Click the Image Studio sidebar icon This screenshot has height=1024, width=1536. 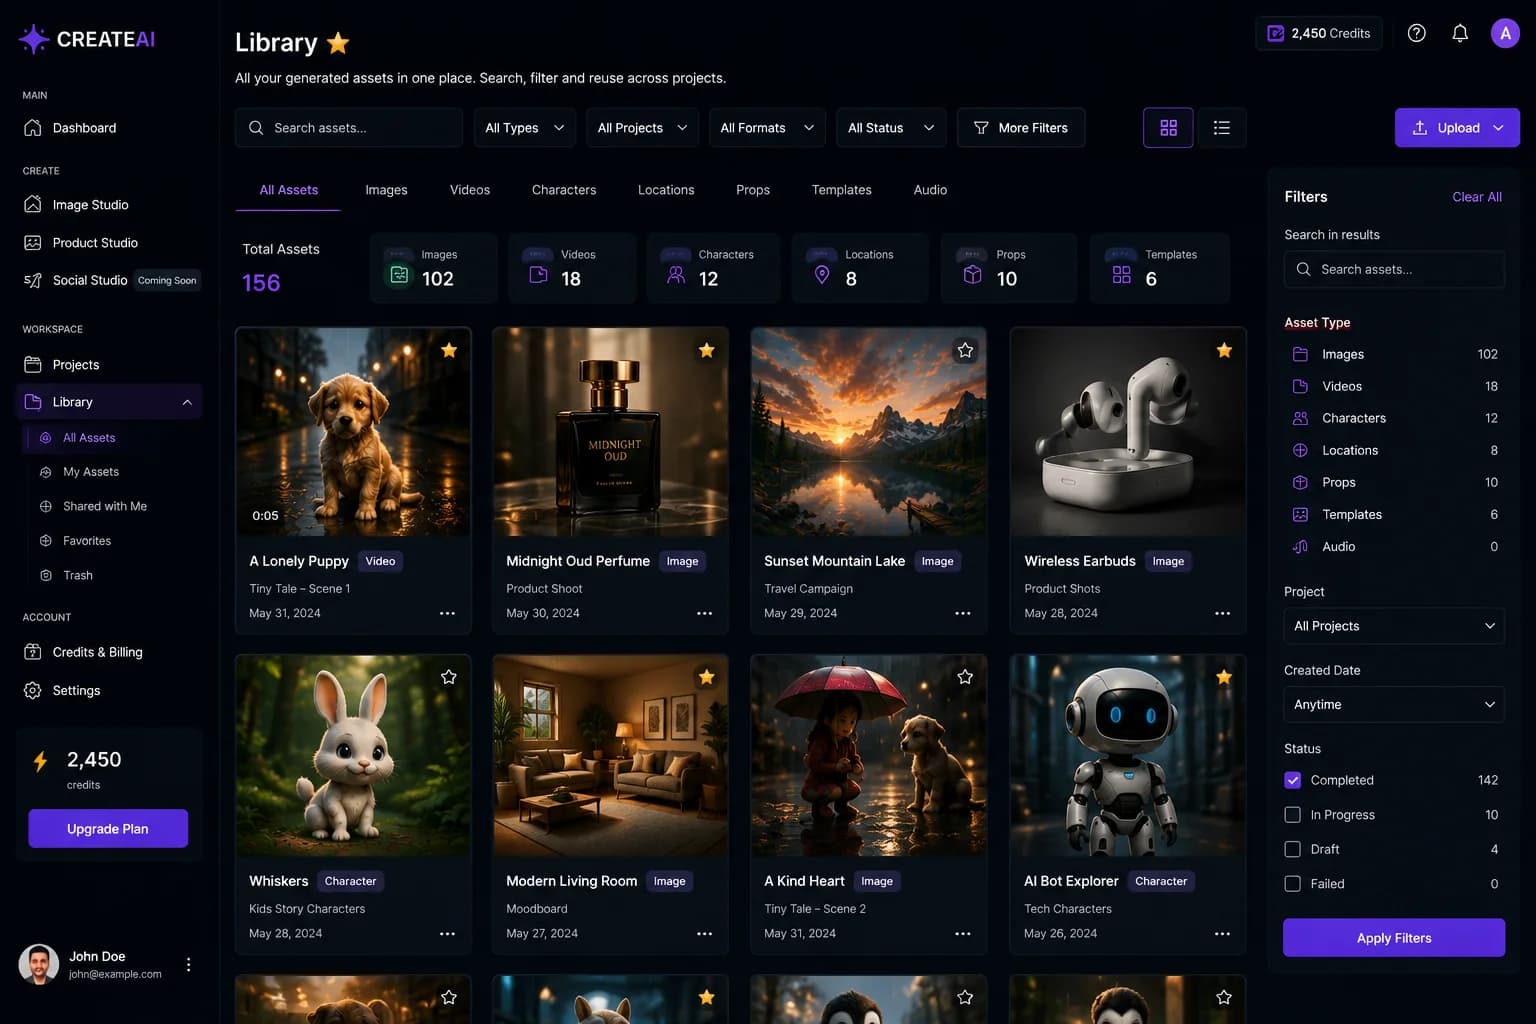pyautogui.click(x=33, y=204)
